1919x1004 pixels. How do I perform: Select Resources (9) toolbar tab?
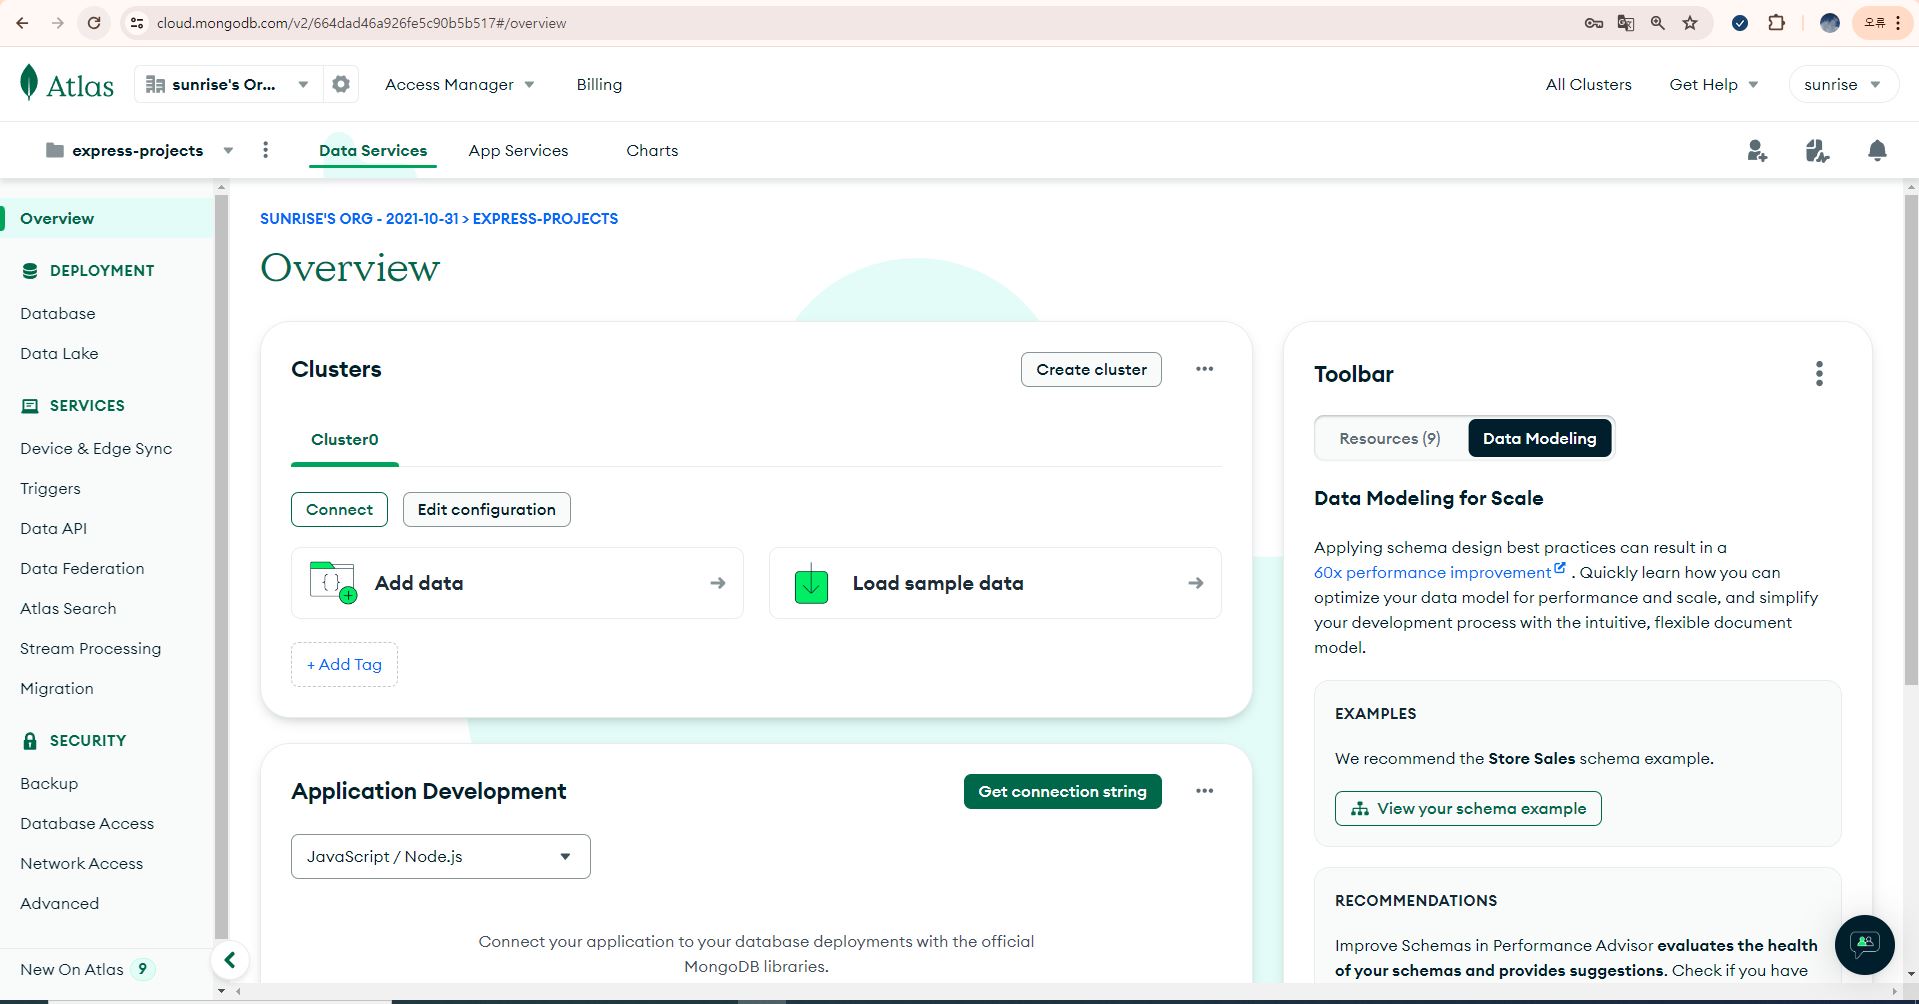pyautogui.click(x=1390, y=439)
